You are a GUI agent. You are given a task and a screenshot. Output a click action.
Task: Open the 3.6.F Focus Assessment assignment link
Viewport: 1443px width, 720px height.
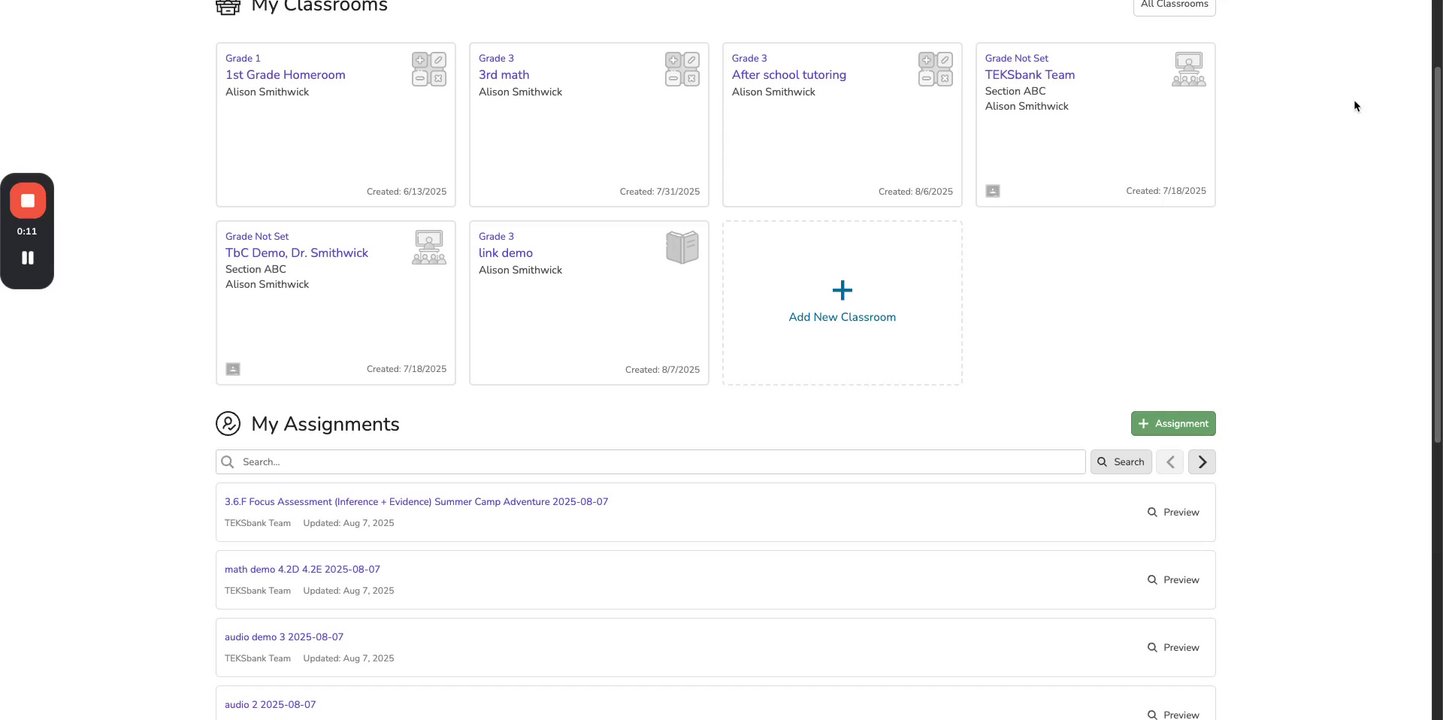tap(416, 502)
